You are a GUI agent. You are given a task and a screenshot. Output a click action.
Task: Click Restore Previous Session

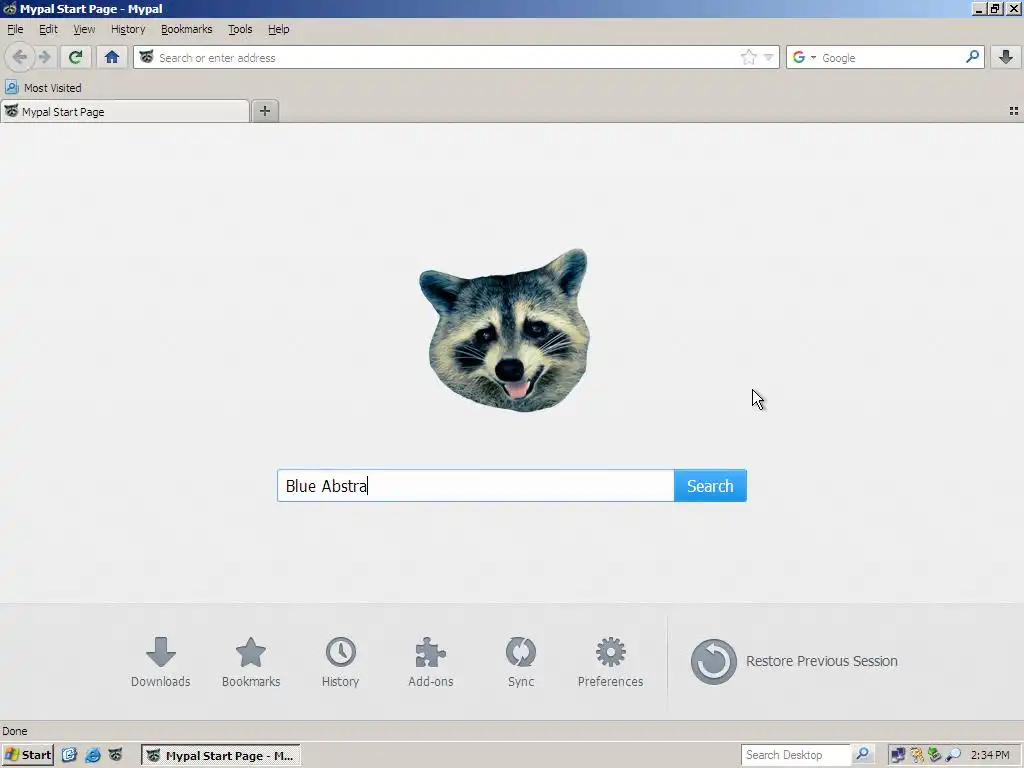[794, 661]
